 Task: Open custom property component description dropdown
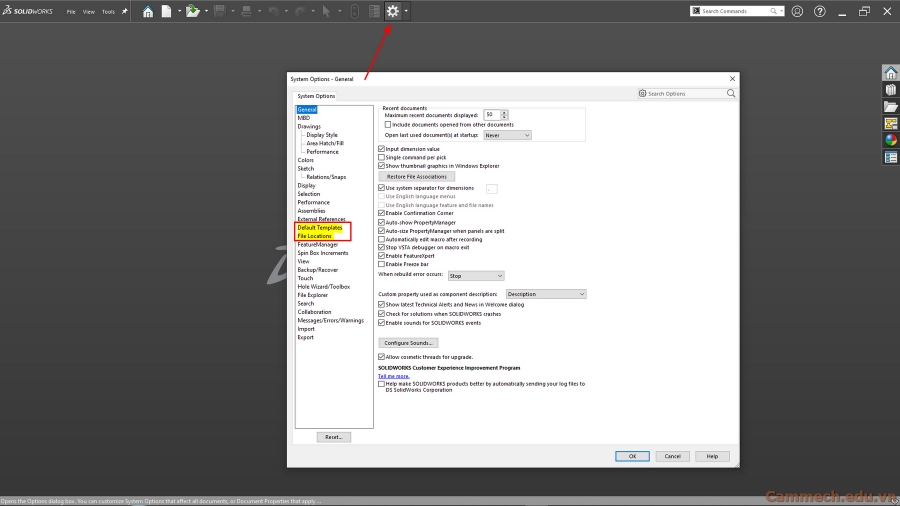click(546, 294)
